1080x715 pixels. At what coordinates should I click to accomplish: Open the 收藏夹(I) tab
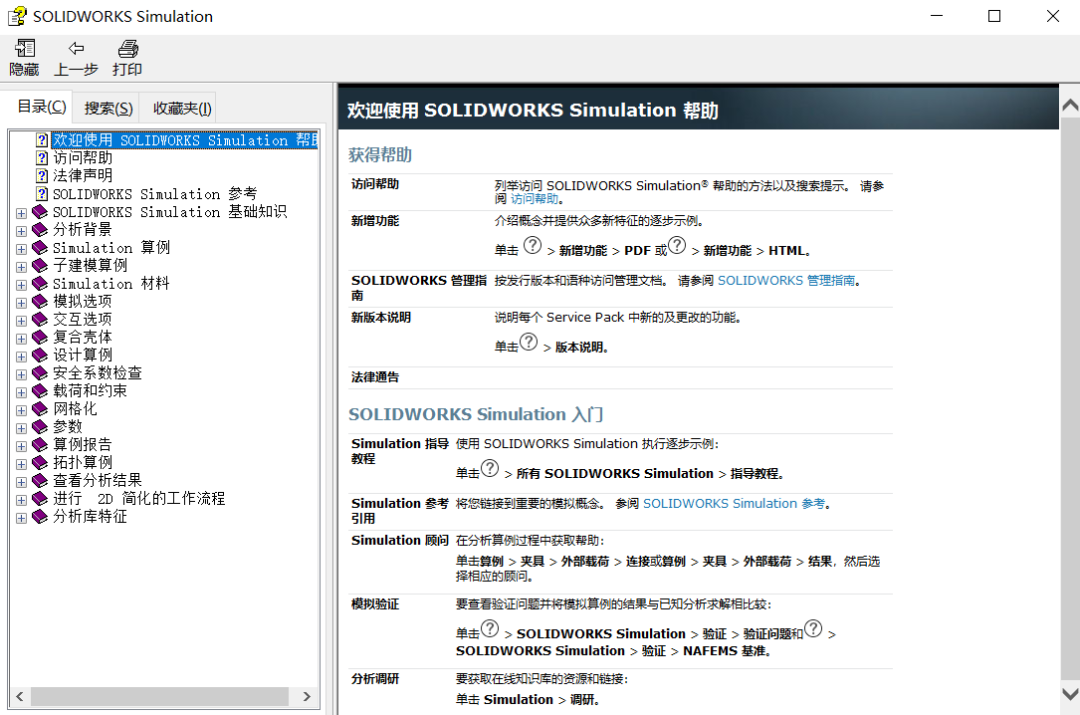(x=181, y=108)
